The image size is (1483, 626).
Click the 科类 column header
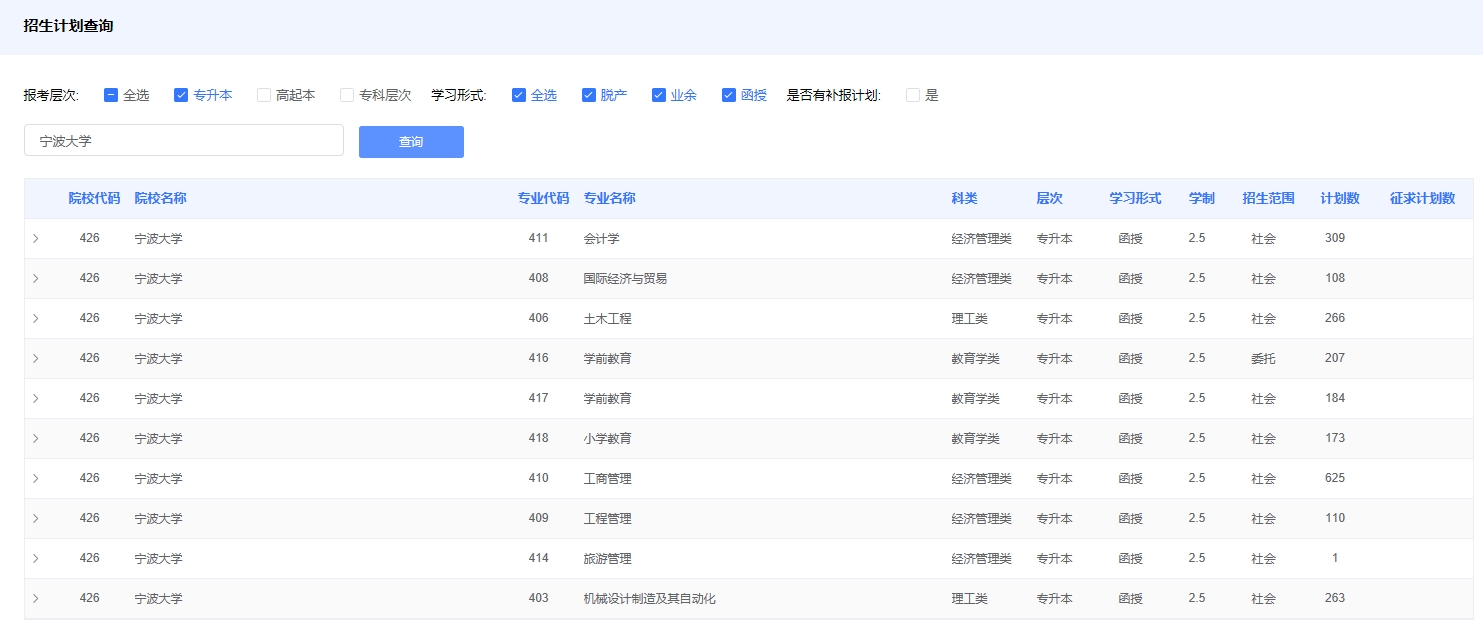pyautogui.click(x=965, y=198)
